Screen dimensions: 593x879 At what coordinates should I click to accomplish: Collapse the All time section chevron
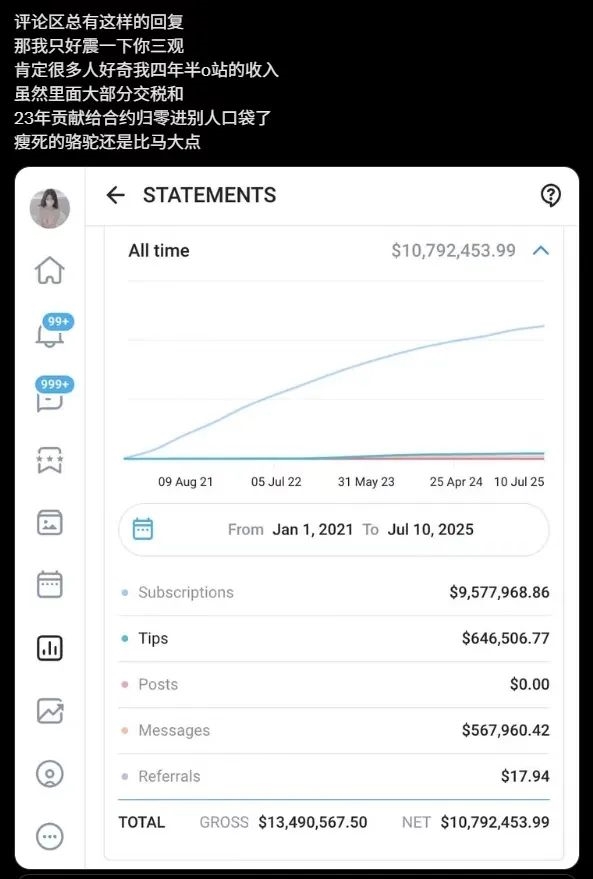click(541, 251)
